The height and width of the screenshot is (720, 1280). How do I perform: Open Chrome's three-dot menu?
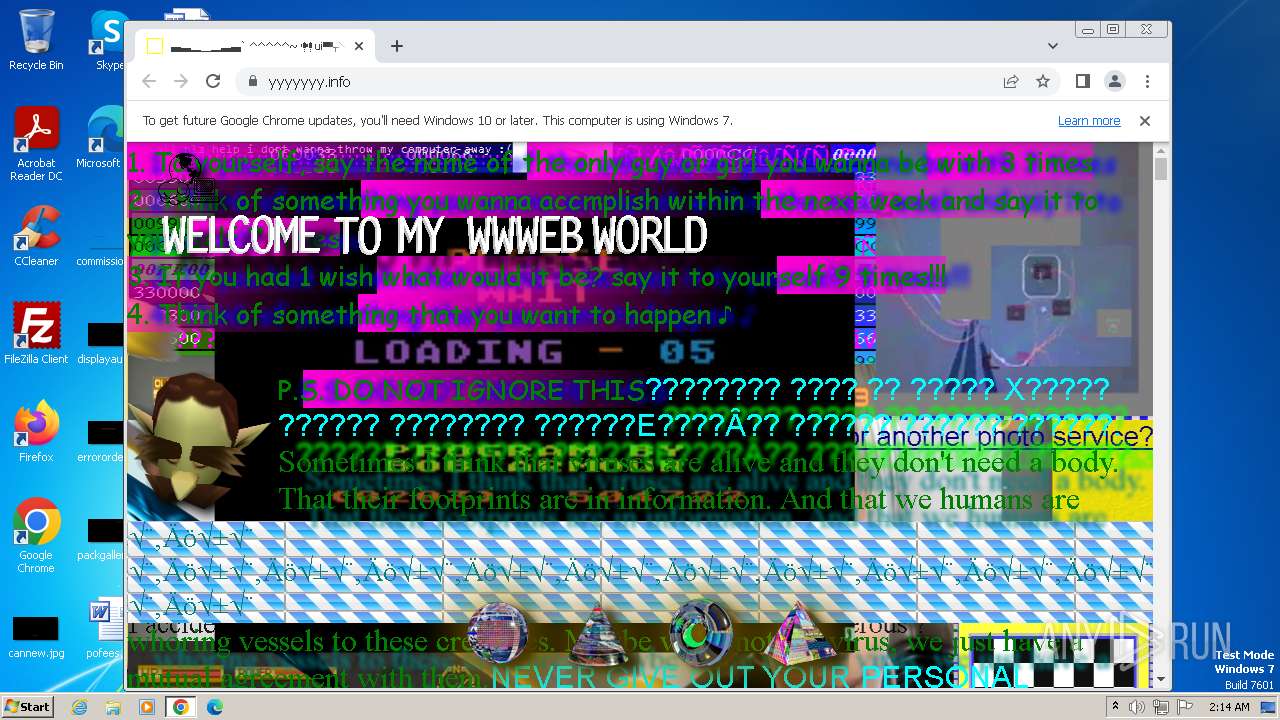click(1147, 82)
